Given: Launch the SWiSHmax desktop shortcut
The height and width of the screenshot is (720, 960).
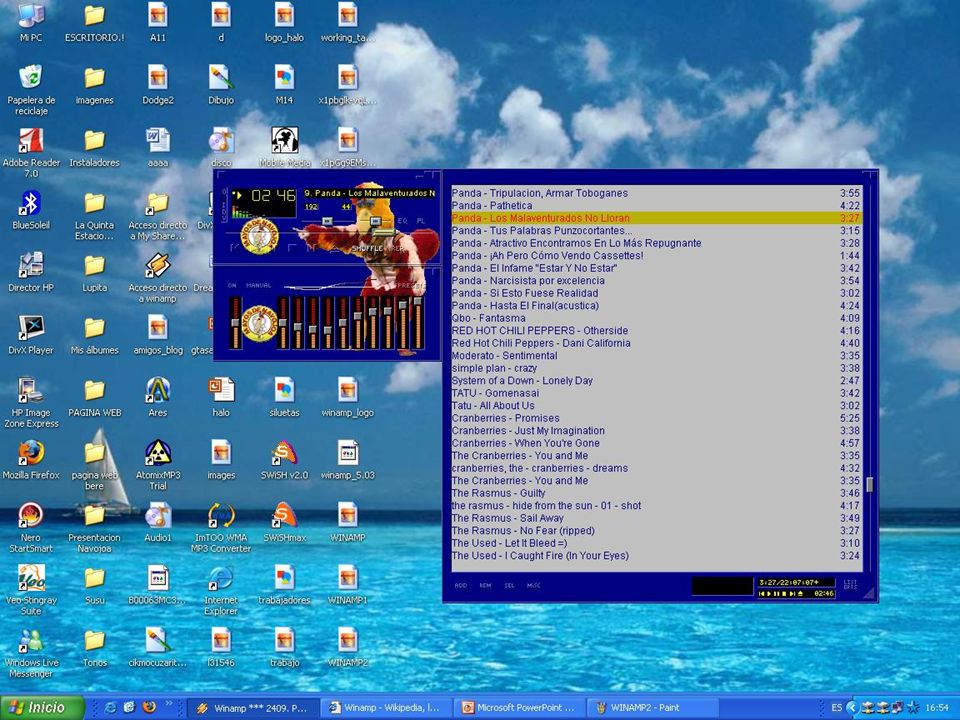Looking at the screenshot, I should [284, 522].
